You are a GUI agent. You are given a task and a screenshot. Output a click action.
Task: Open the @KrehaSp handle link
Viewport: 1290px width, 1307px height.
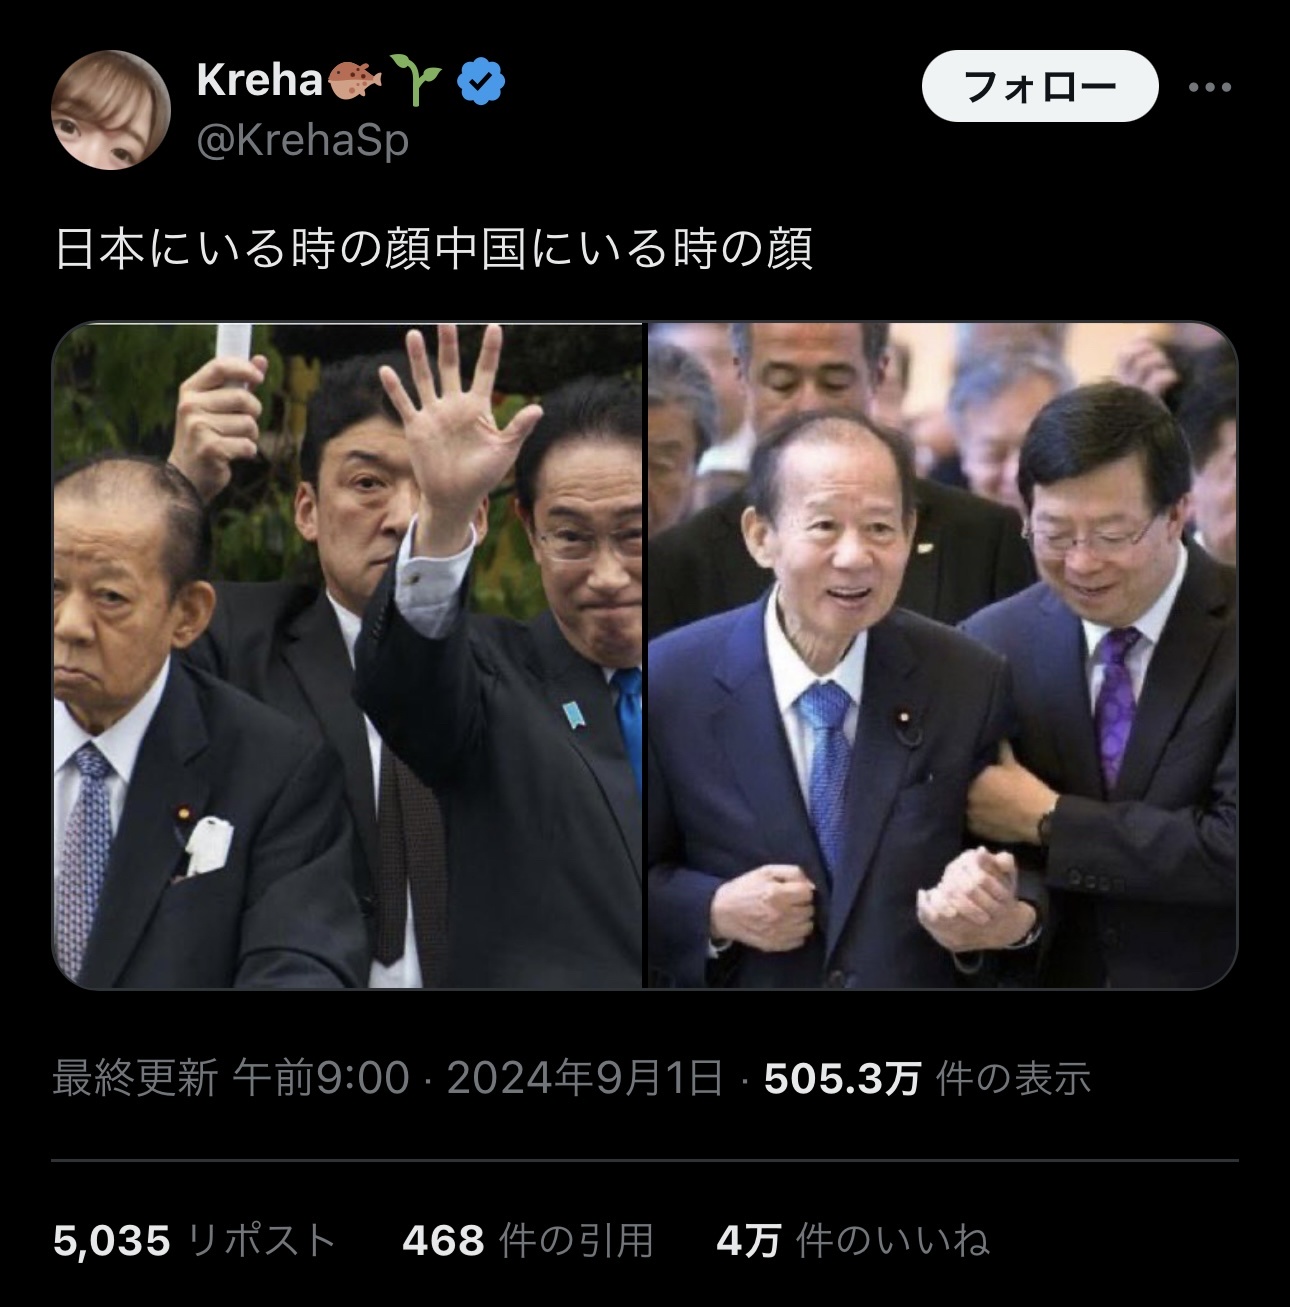303,140
